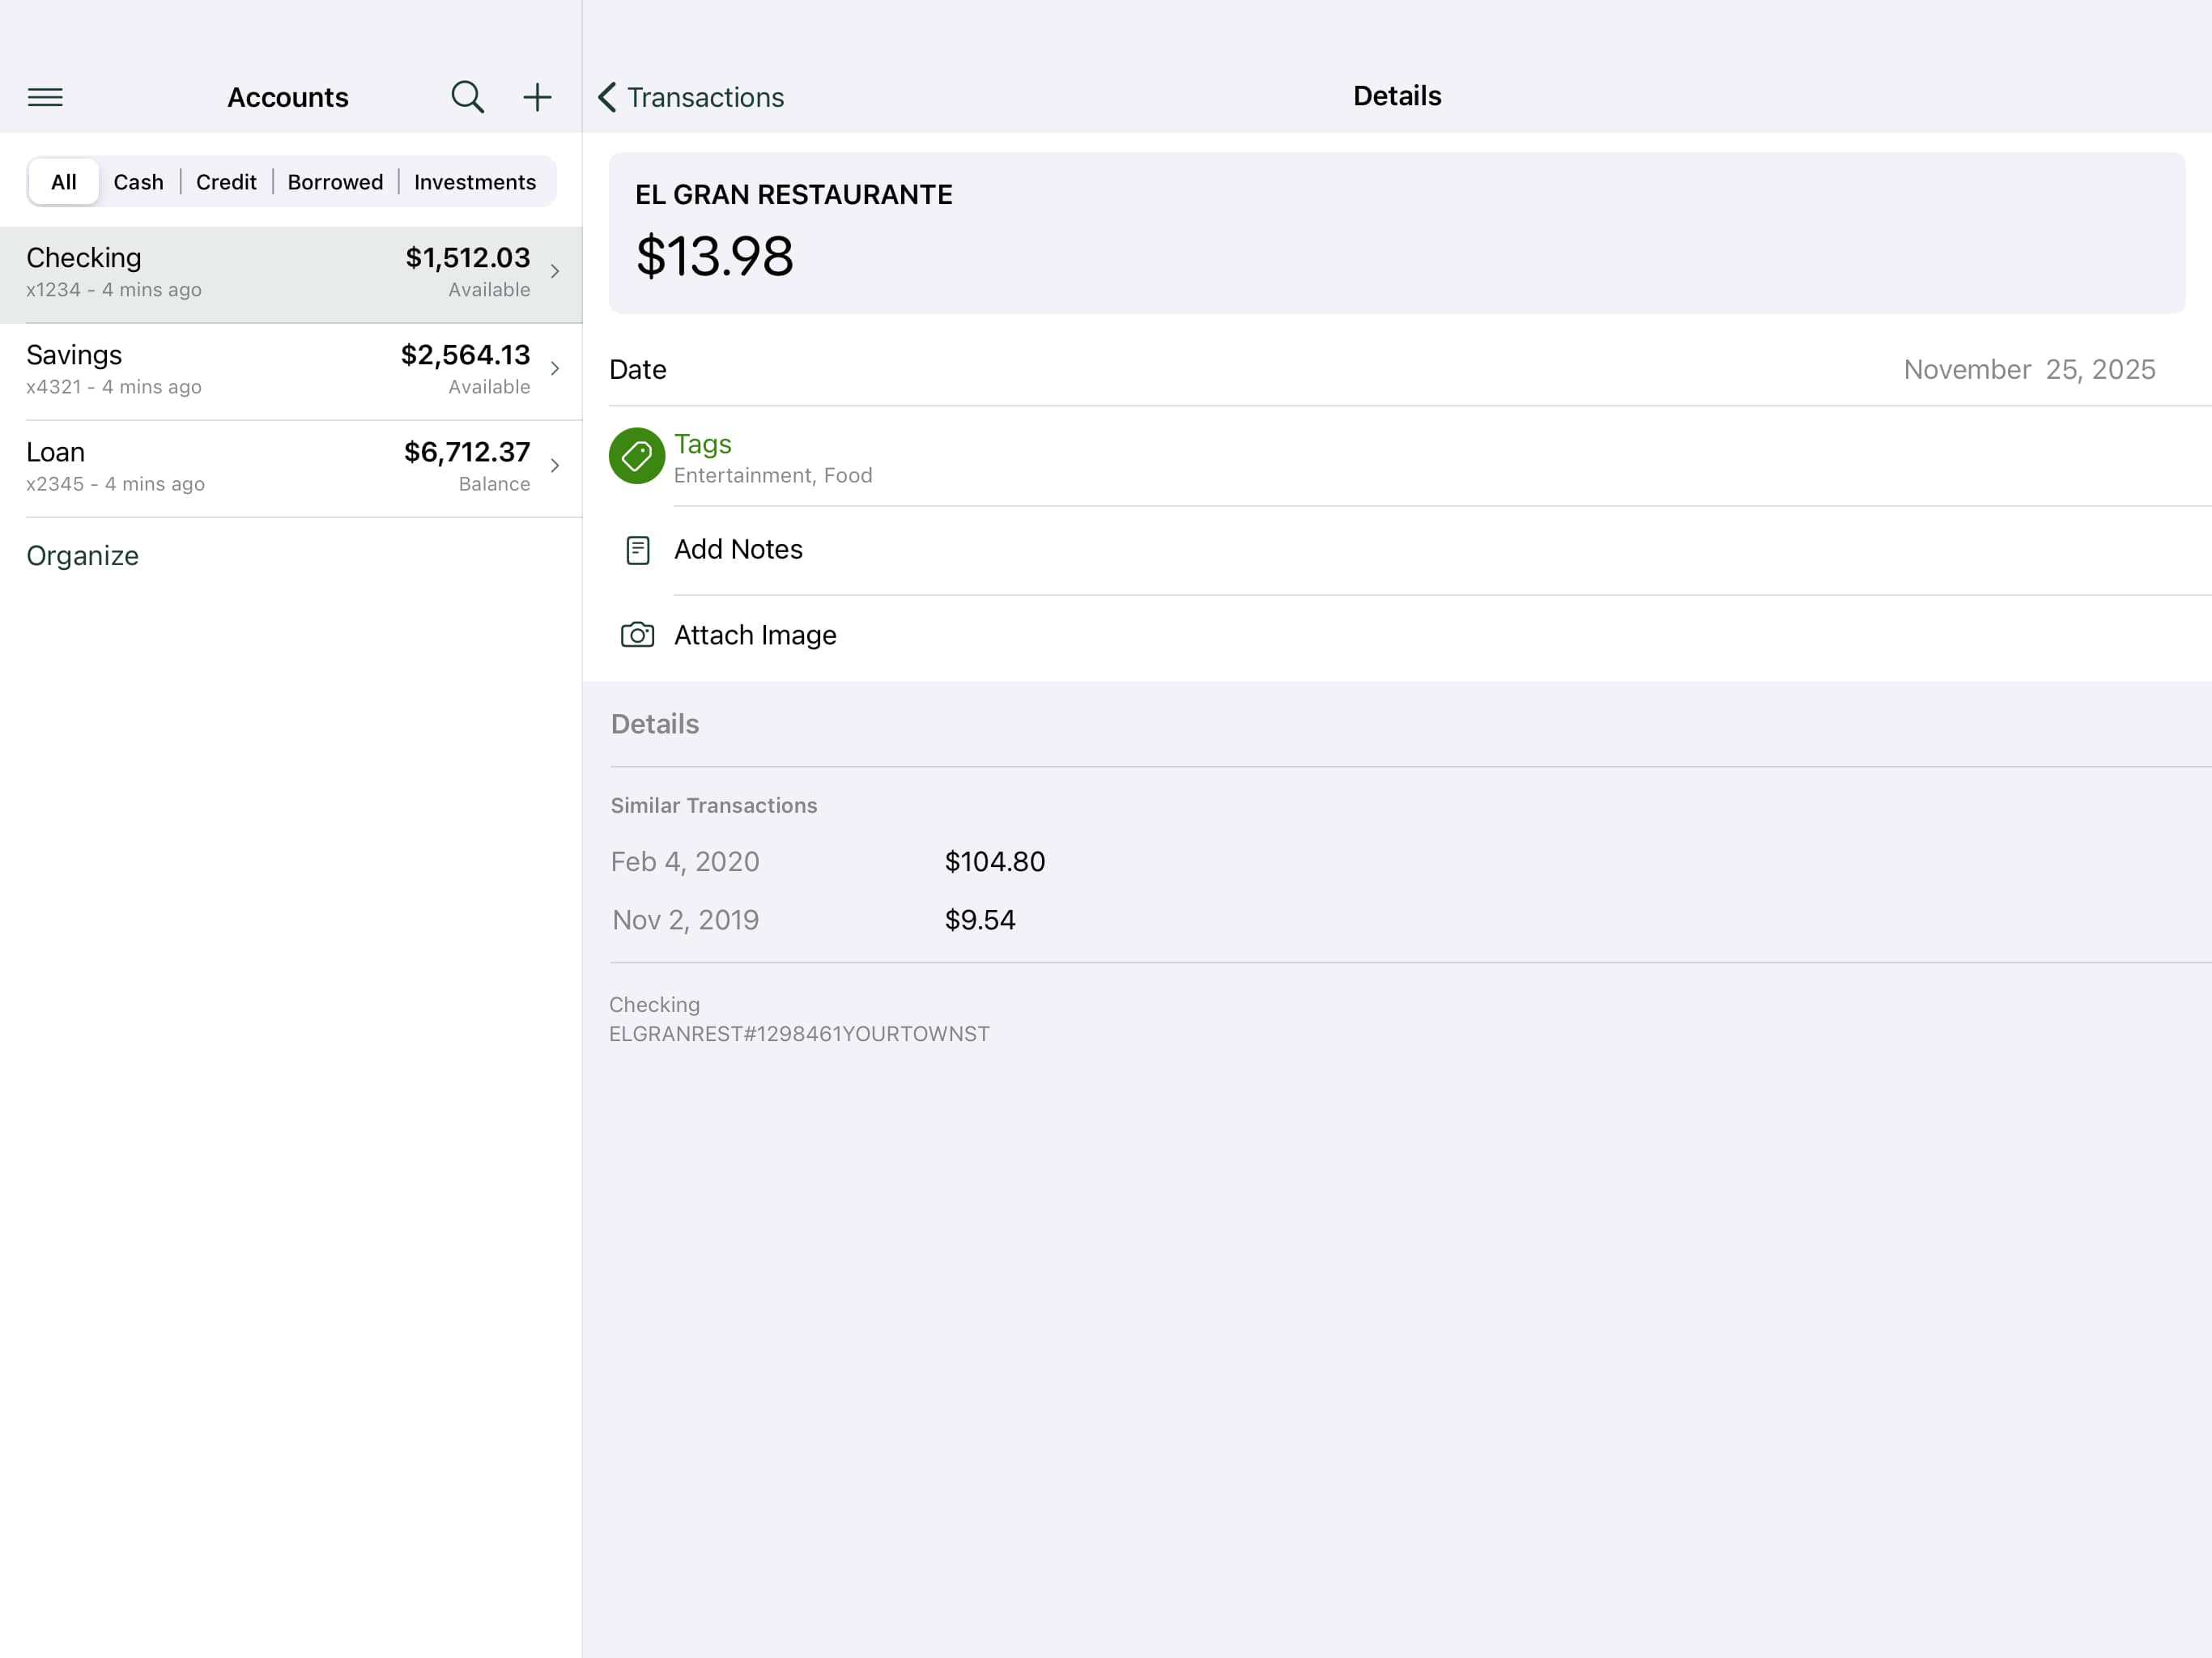Tap the Similar Transactions heading

714,806
